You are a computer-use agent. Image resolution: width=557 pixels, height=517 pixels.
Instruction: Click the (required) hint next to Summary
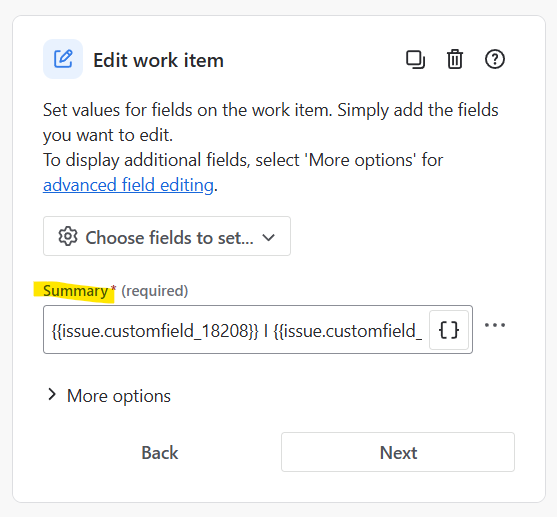[155, 291]
